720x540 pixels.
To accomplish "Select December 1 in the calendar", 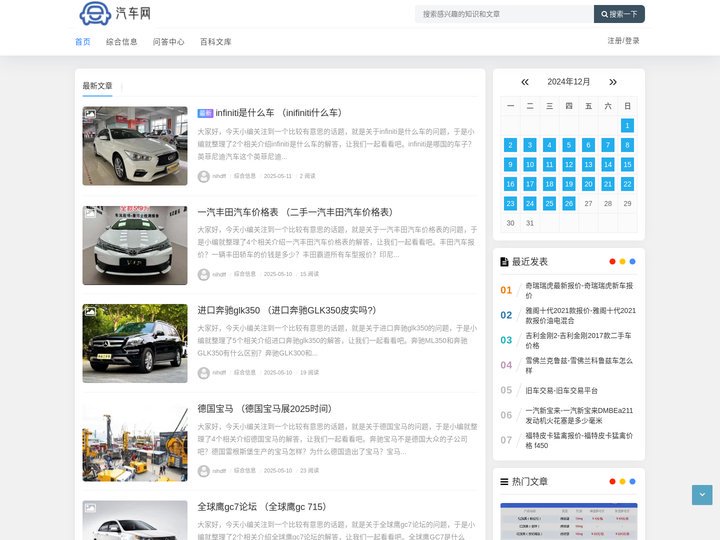I will tap(627, 125).
